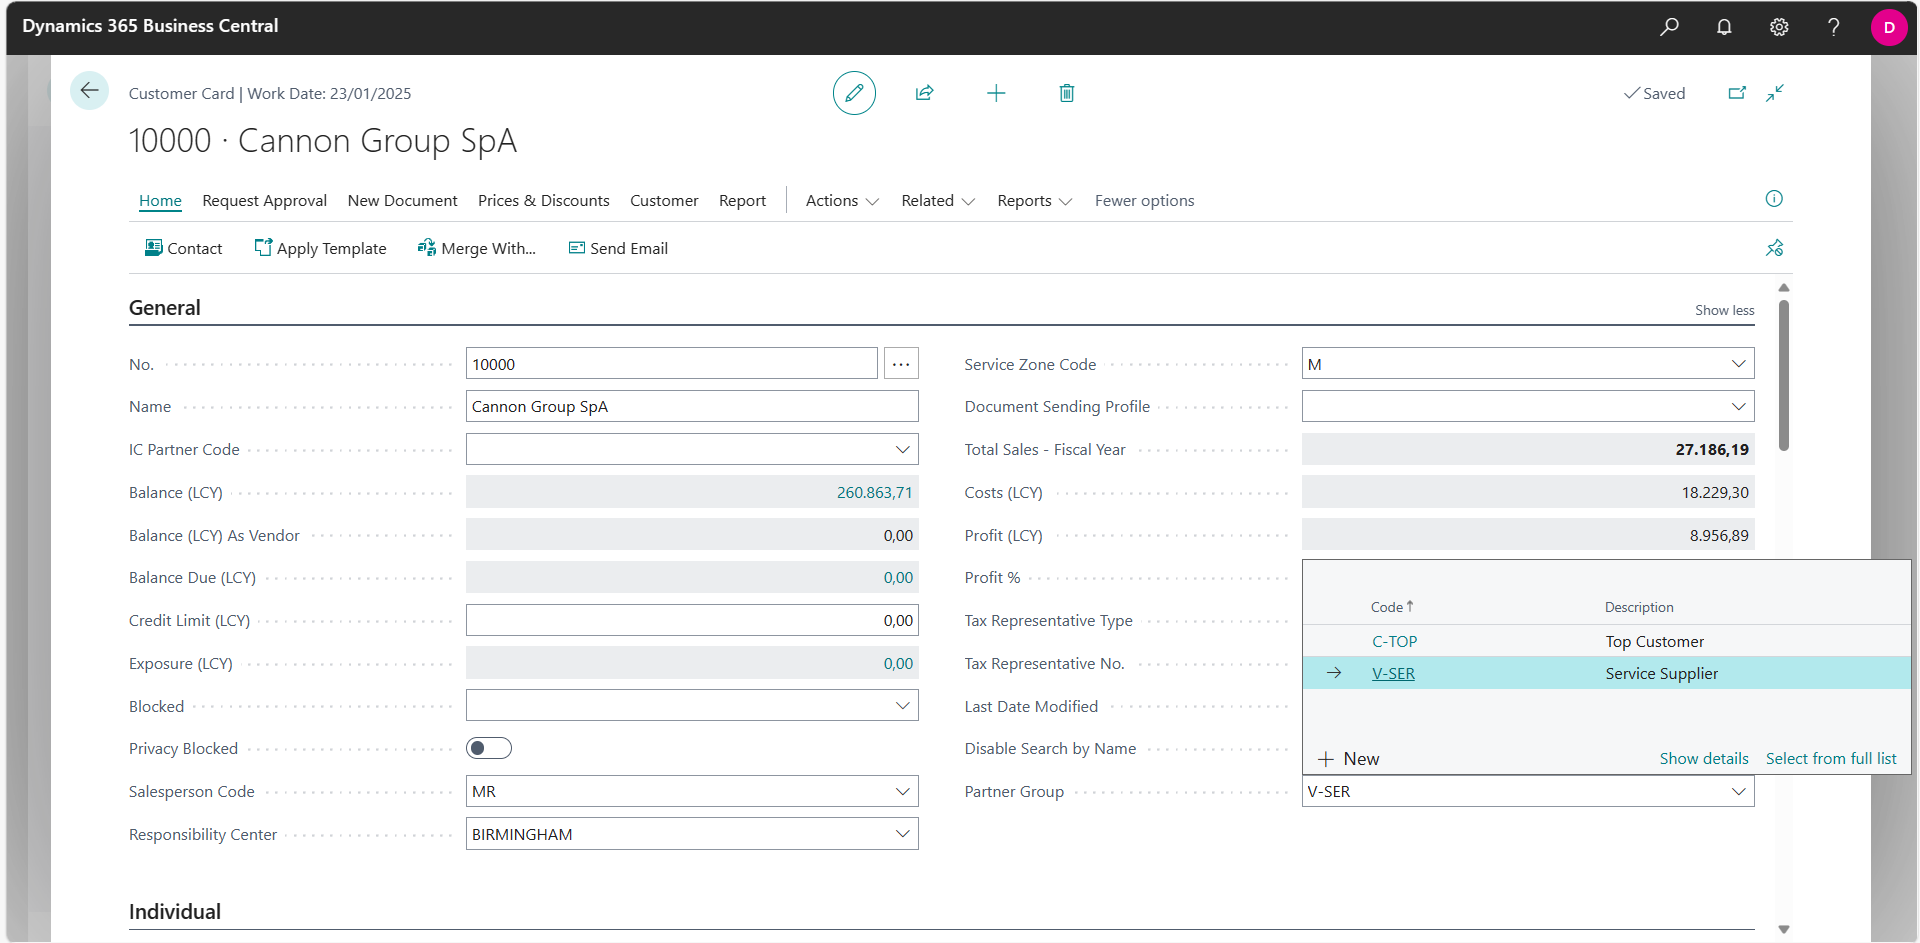Screen dimensions: 1920x943
Task: Expand the Salesperson Code dropdown
Action: (x=902, y=791)
